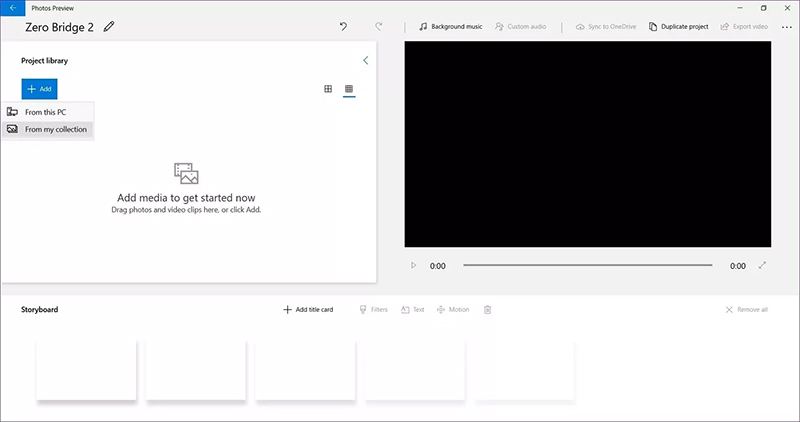Image resolution: width=800 pixels, height=422 pixels.
Task: Choose From my collection menu option
Action: [x=55, y=129]
